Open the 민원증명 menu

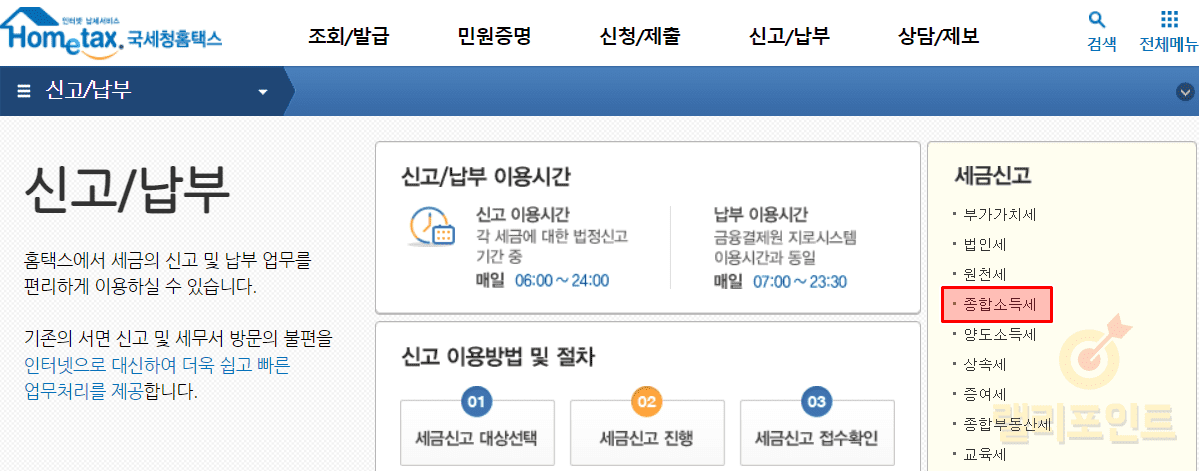(x=493, y=37)
